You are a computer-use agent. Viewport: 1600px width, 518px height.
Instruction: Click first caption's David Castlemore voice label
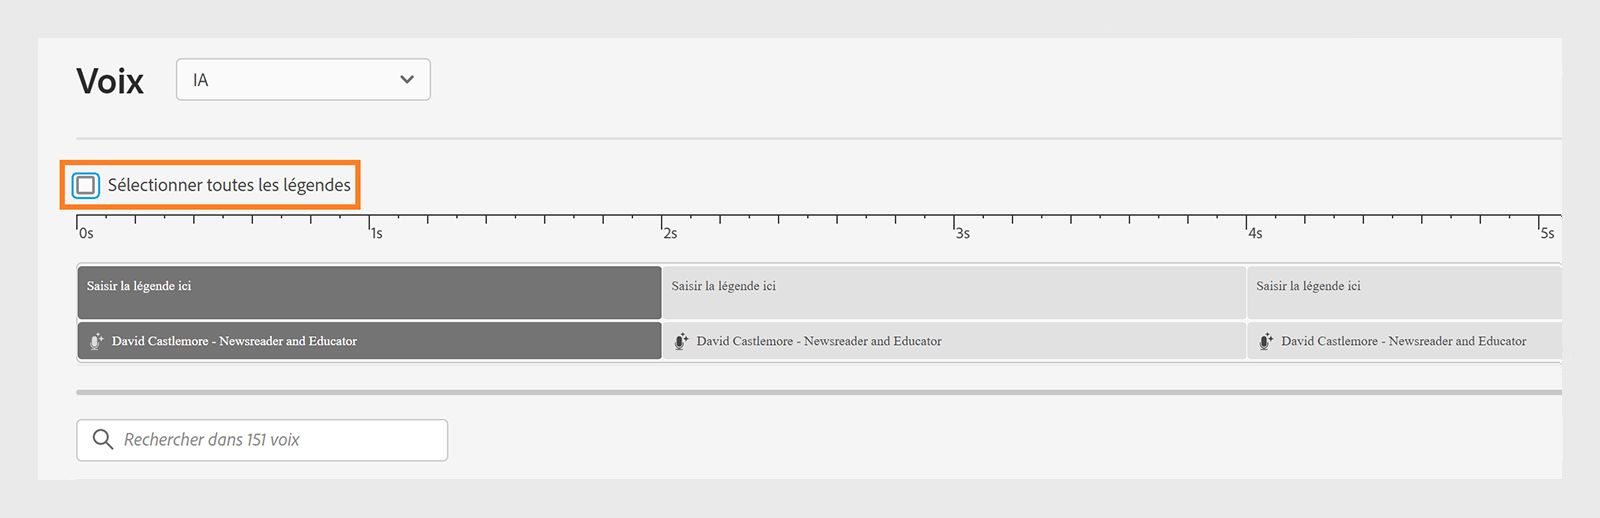tap(234, 341)
